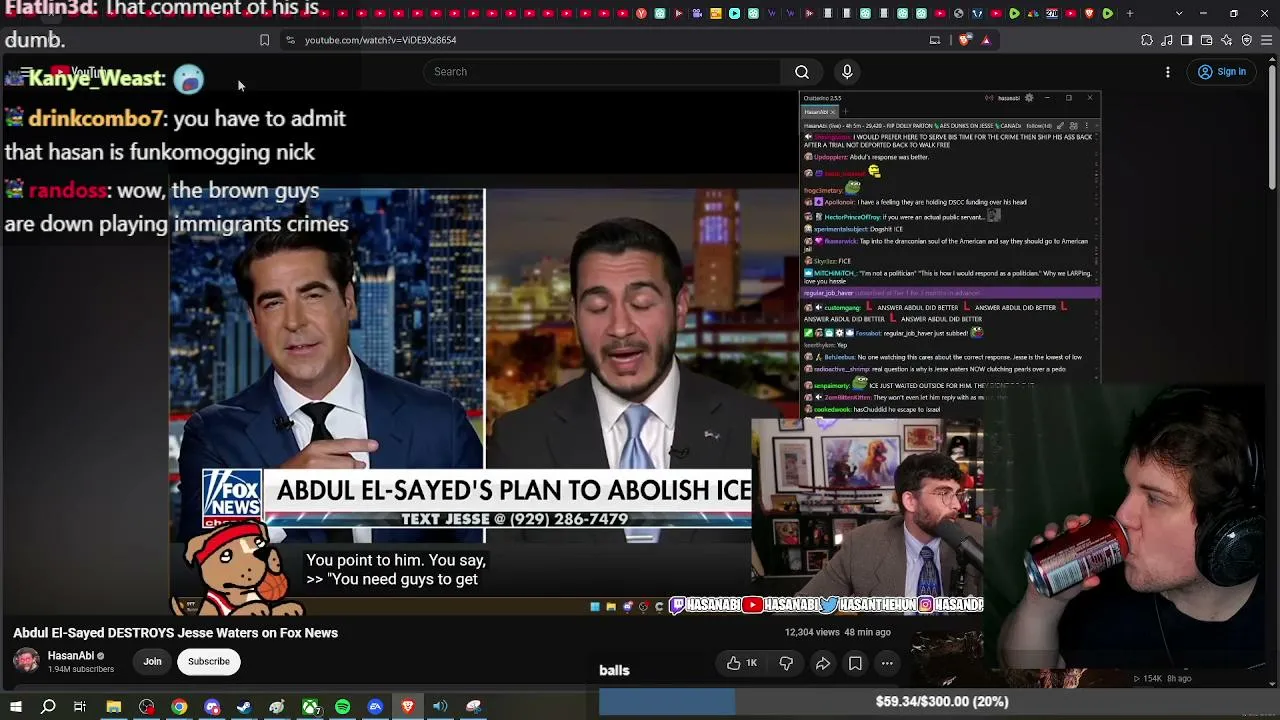View site information in the address bar
The width and height of the screenshot is (1280, 720).
click(x=290, y=40)
